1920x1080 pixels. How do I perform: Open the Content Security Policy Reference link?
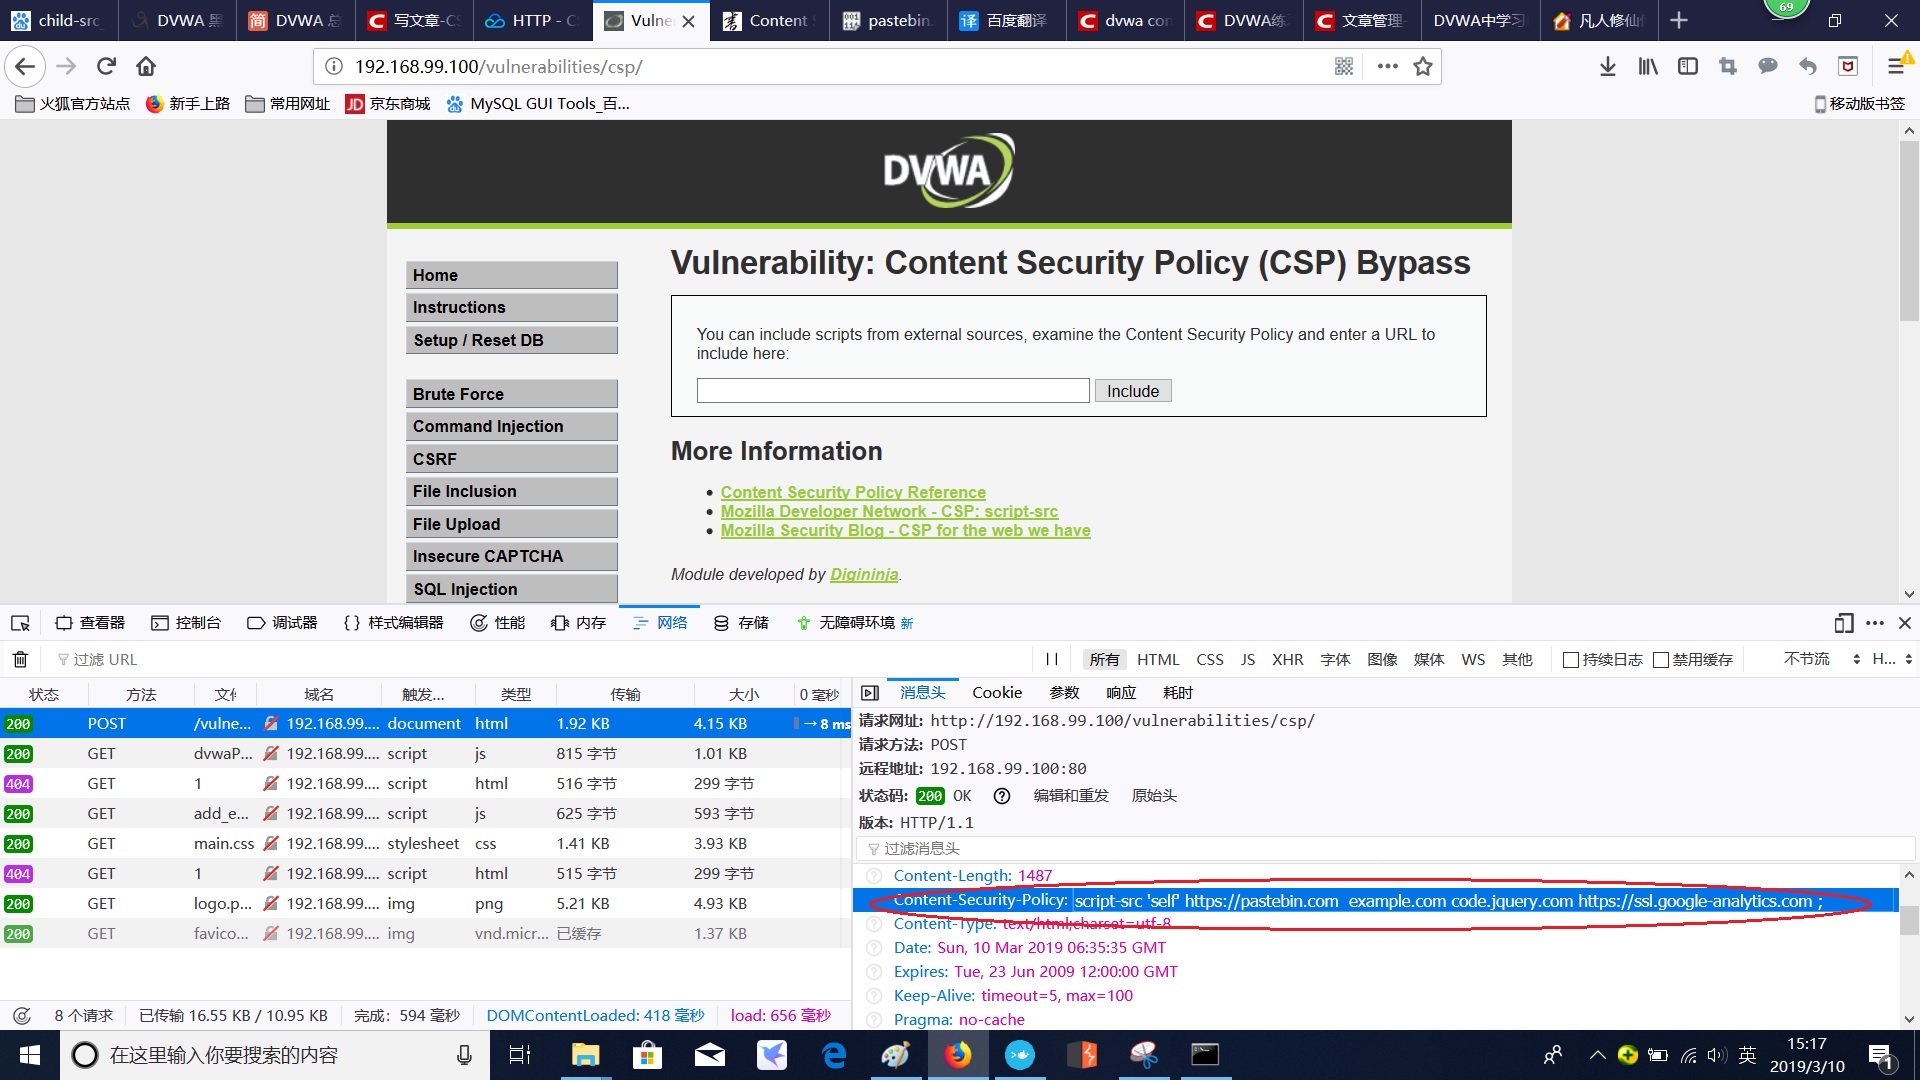853,492
